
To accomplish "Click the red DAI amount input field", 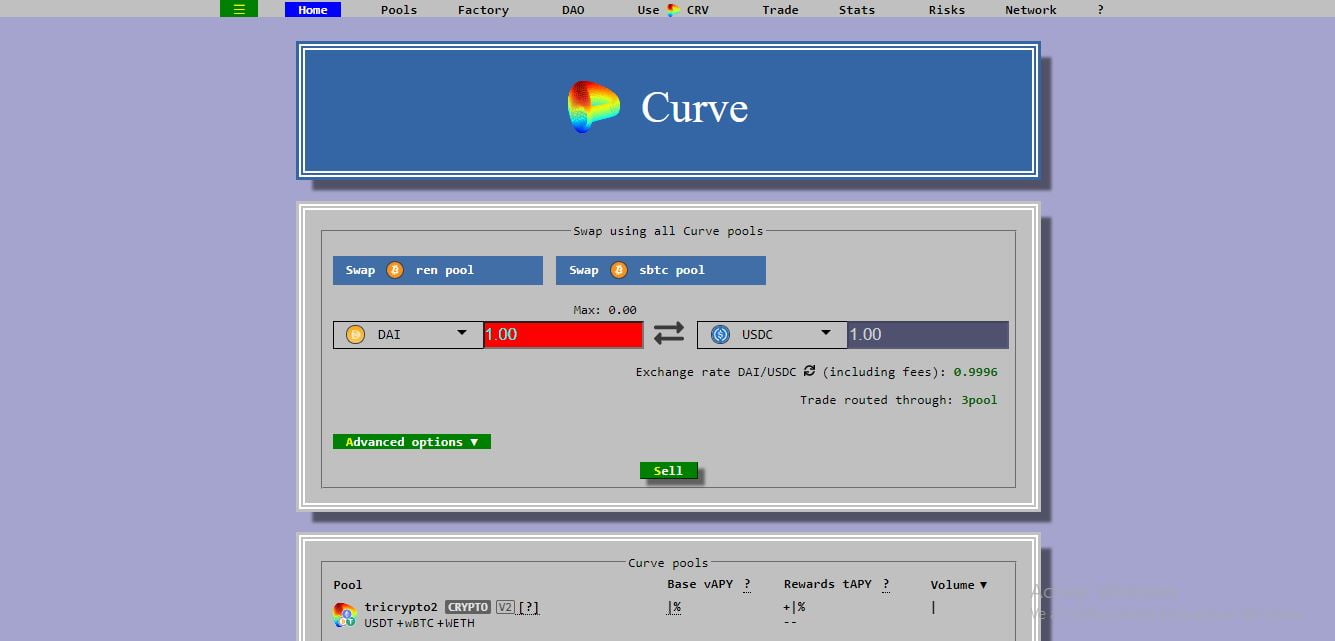I will coord(563,335).
